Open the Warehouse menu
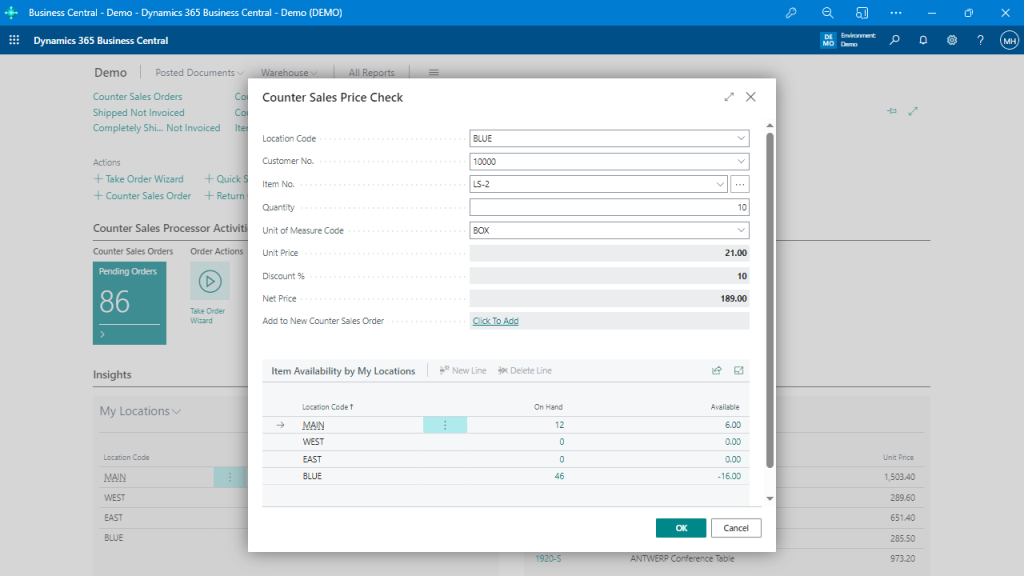This screenshot has width=1024, height=576. 288,72
